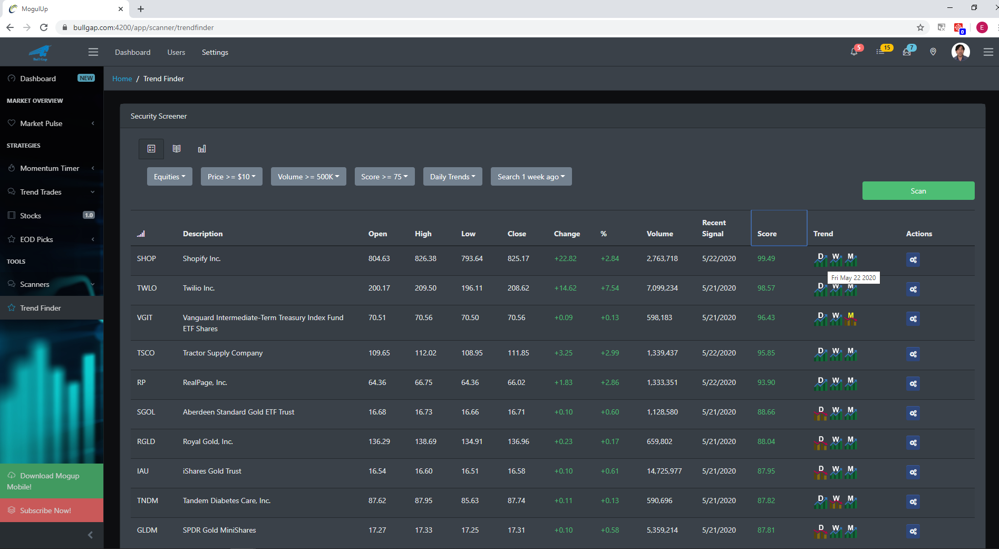
Task: Click the daily trend icon for SGOL
Action: (x=821, y=413)
